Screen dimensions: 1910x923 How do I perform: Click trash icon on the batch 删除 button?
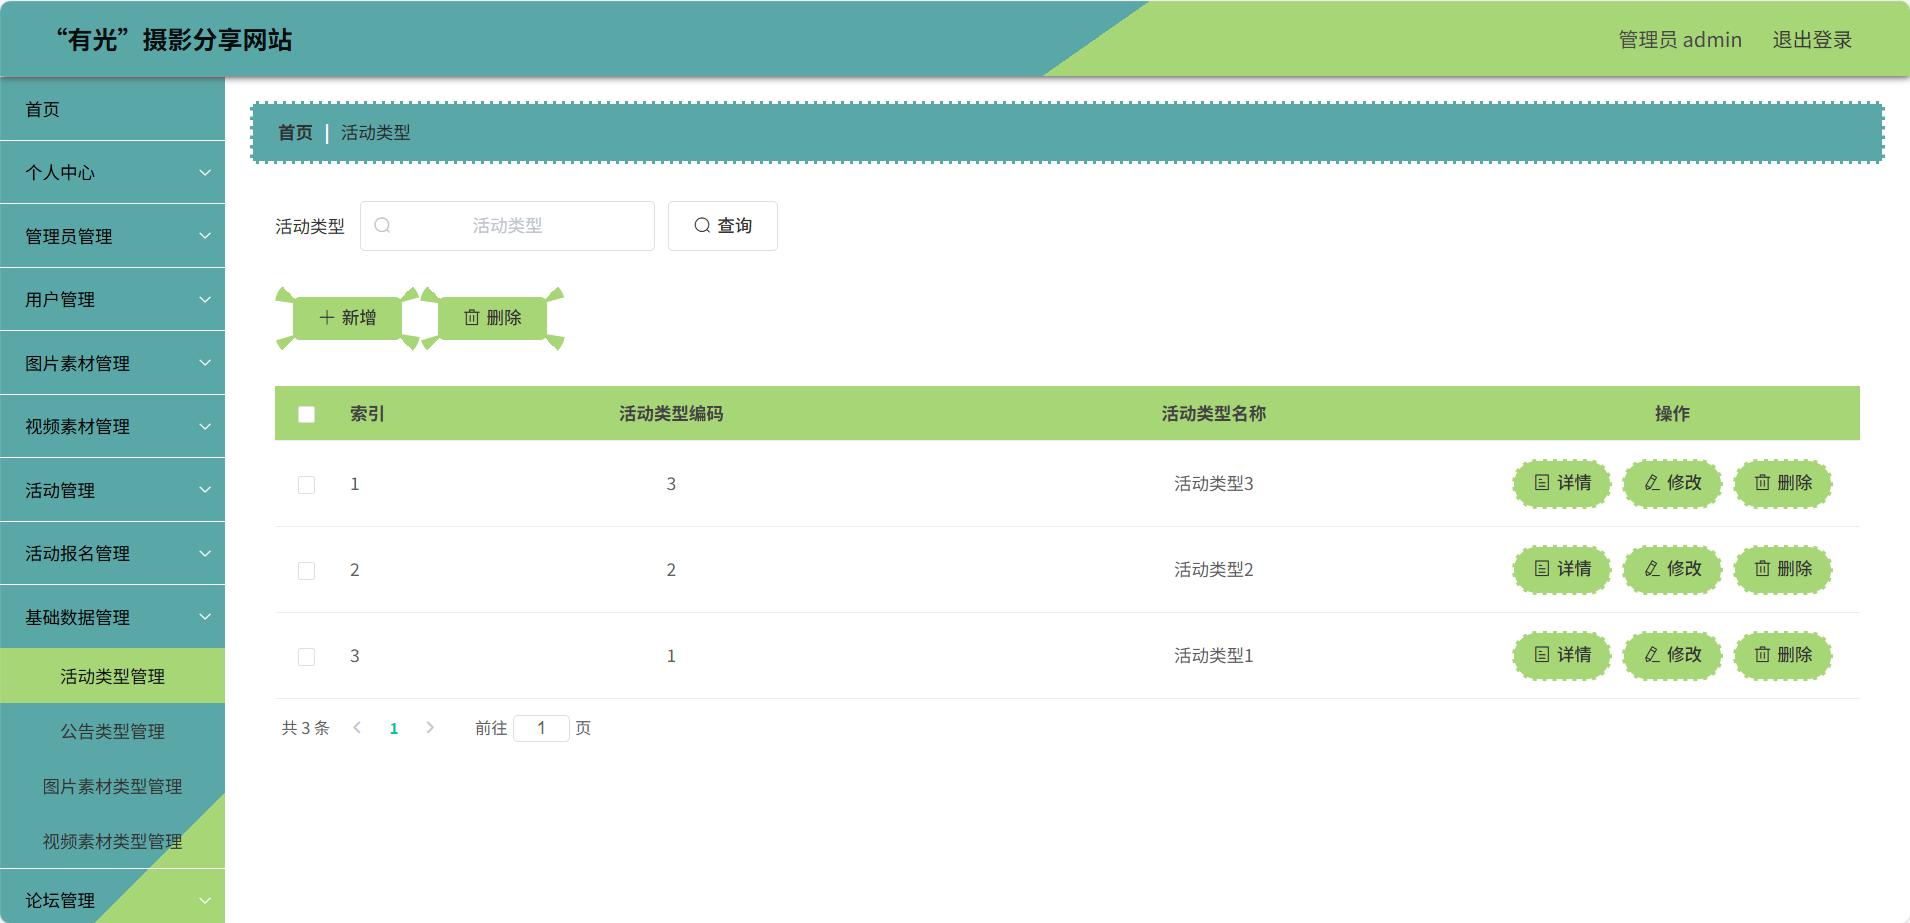472,318
